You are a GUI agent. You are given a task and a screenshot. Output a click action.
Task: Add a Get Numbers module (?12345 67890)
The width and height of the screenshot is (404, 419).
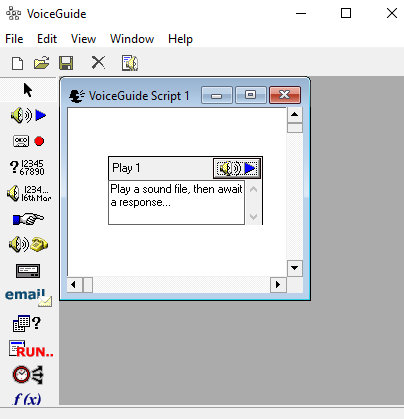(x=27, y=167)
